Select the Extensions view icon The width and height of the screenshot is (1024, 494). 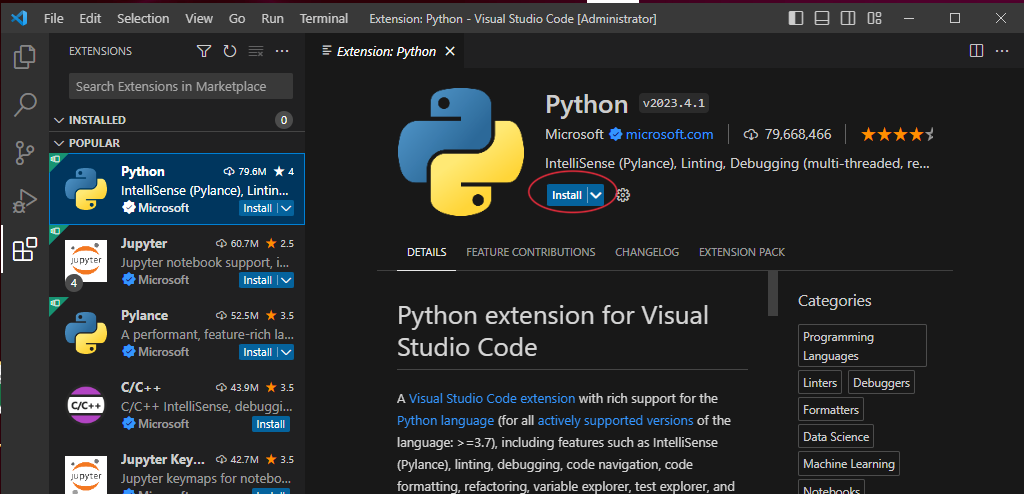point(24,249)
